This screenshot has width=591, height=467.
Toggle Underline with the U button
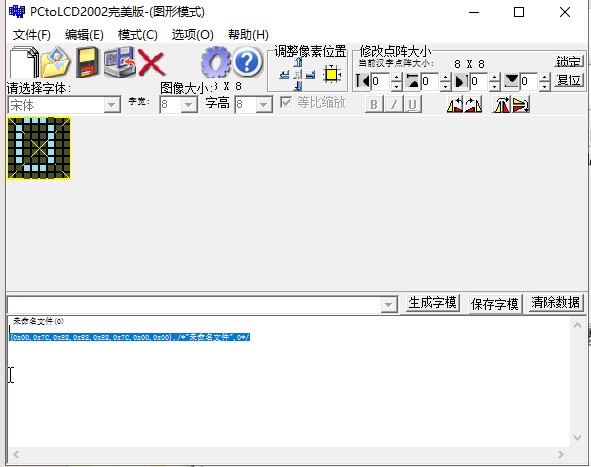pos(413,104)
